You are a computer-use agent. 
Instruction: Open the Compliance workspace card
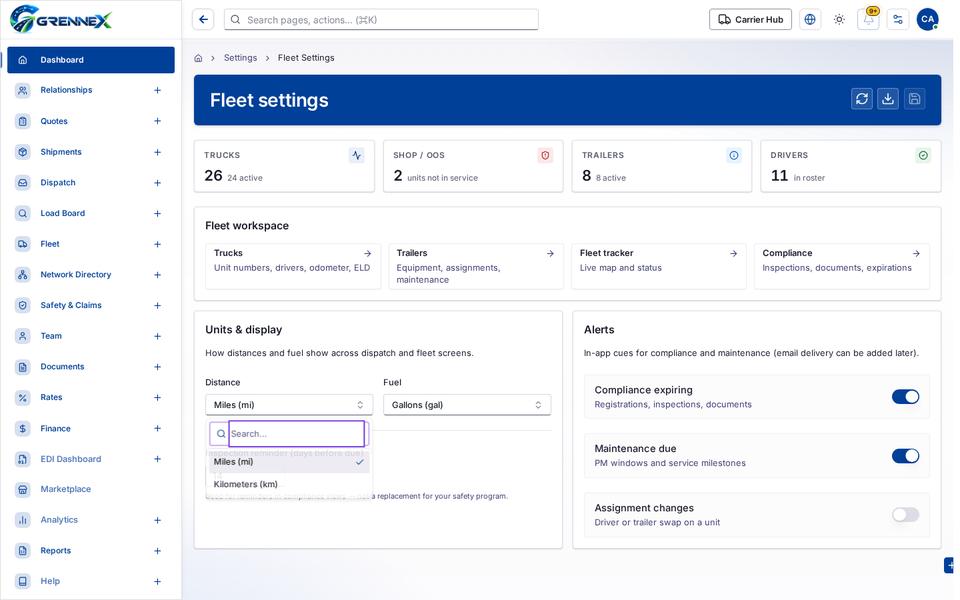tap(841, 266)
